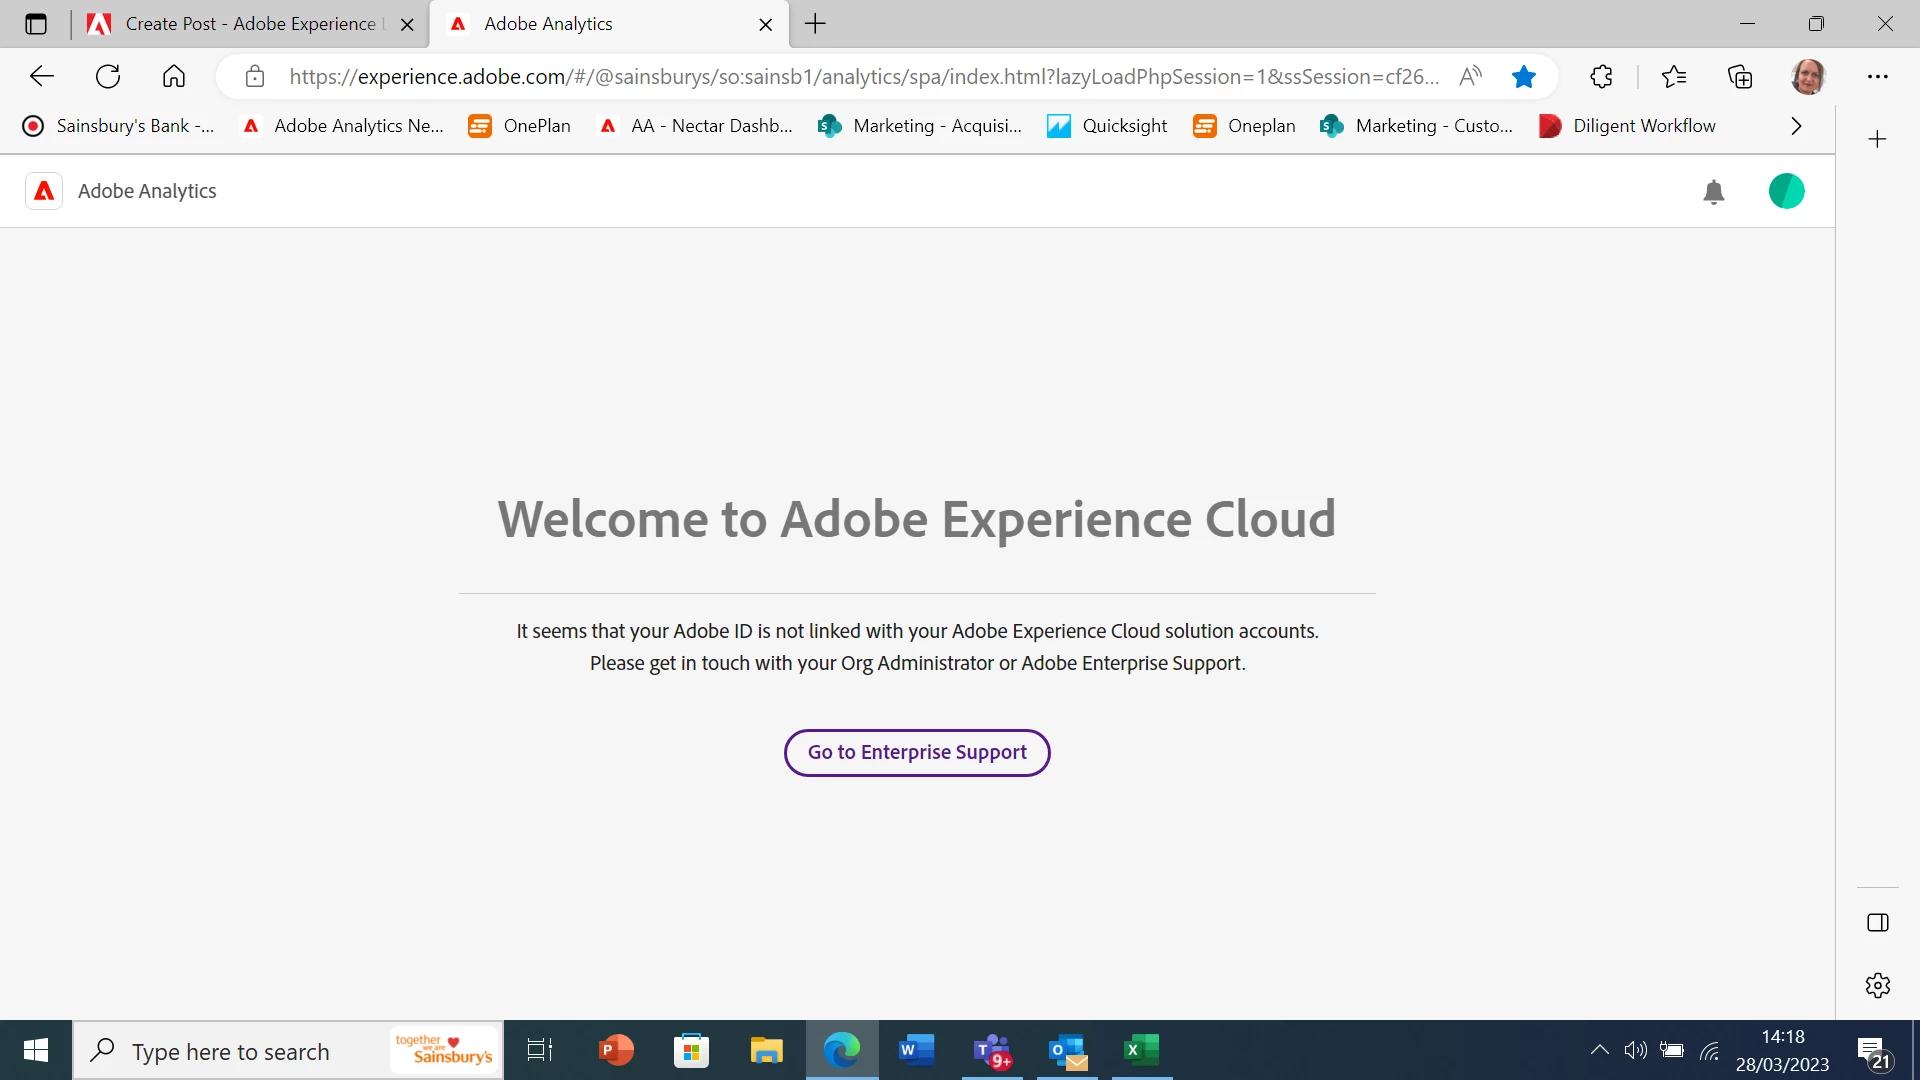This screenshot has height=1080, width=1920.
Task: Open the browser extensions puzzle icon
Action: pyautogui.click(x=1601, y=77)
